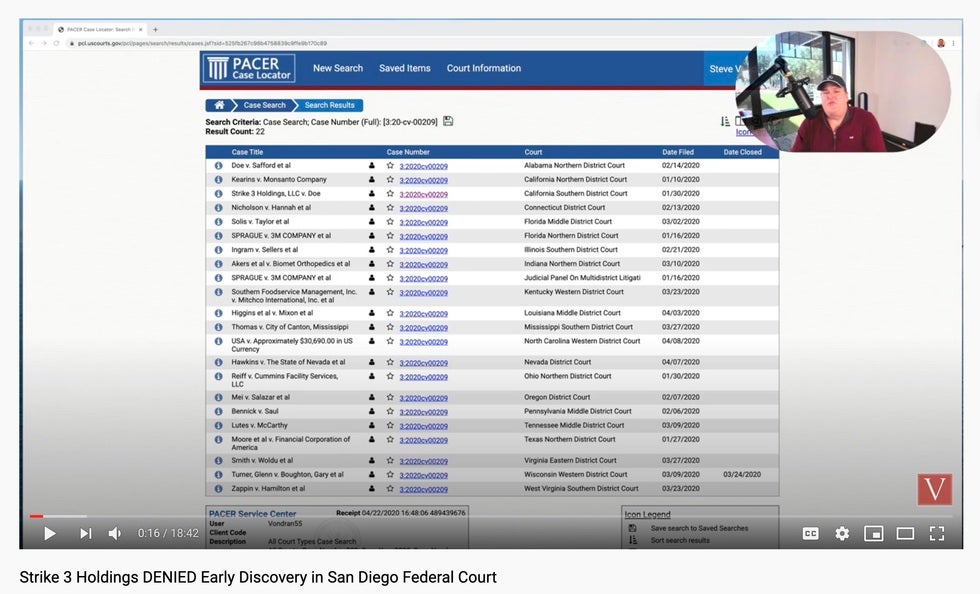The width and height of the screenshot is (980, 594).
Task: Toggle theater mode view
Action: pyautogui.click(x=905, y=534)
